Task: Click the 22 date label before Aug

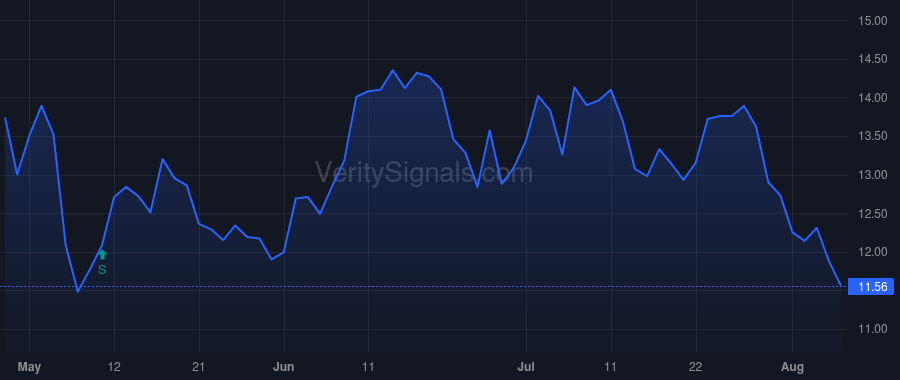Action: click(x=696, y=366)
